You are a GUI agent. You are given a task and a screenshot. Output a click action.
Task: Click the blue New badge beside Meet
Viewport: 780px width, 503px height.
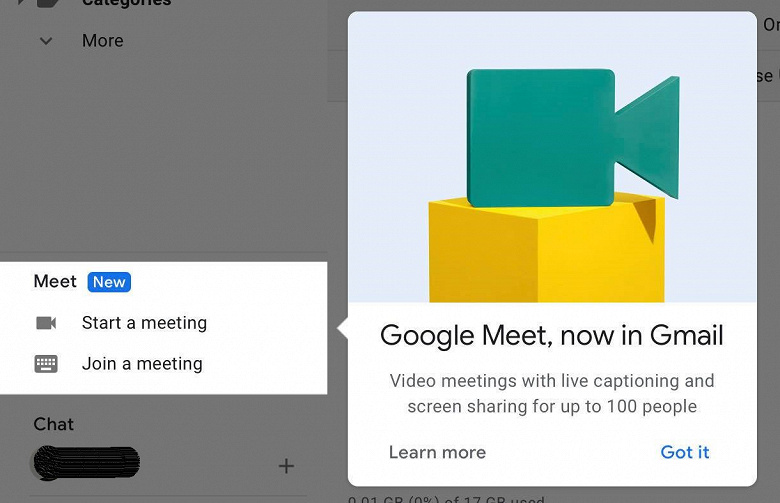pyautogui.click(x=109, y=282)
